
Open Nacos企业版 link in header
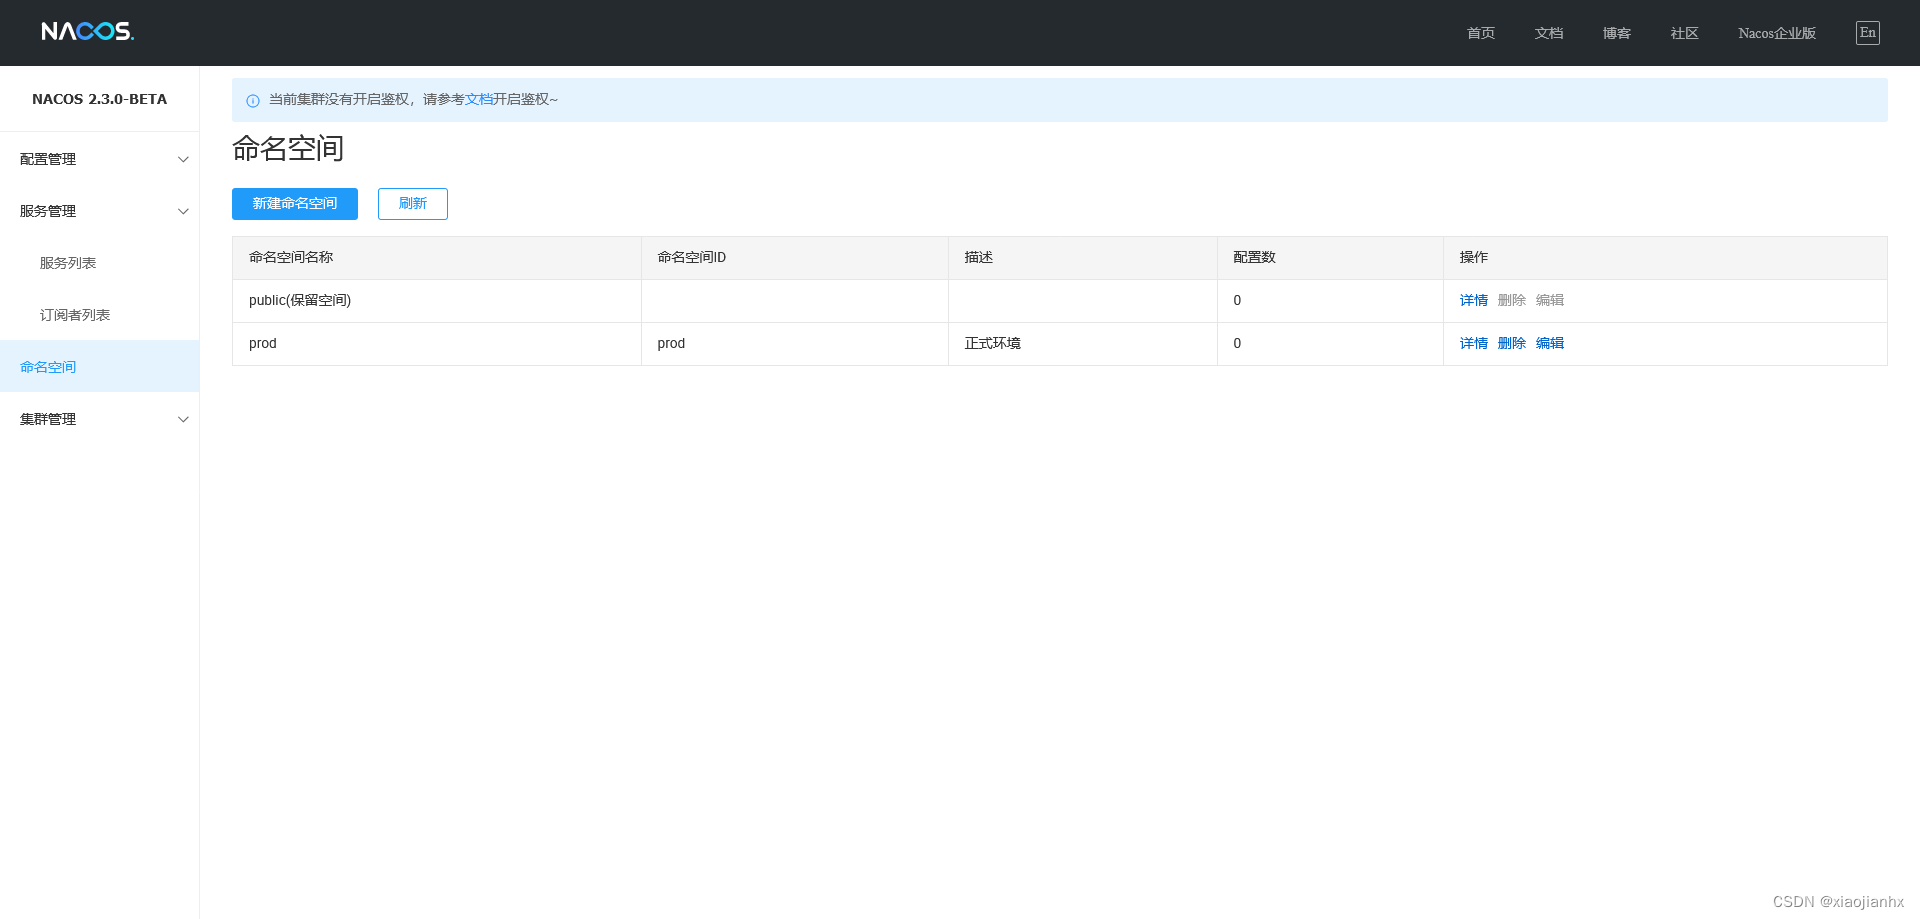coord(1777,33)
